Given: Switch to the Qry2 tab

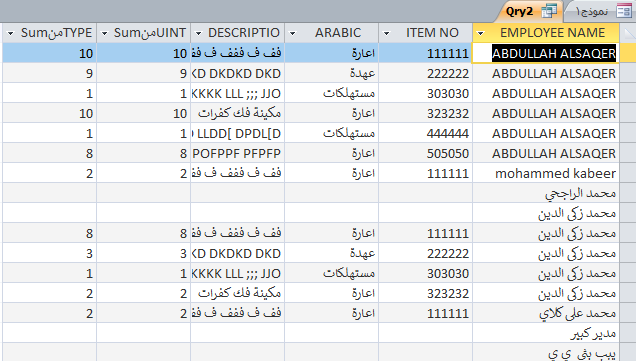Looking at the screenshot, I should pos(528,11).
